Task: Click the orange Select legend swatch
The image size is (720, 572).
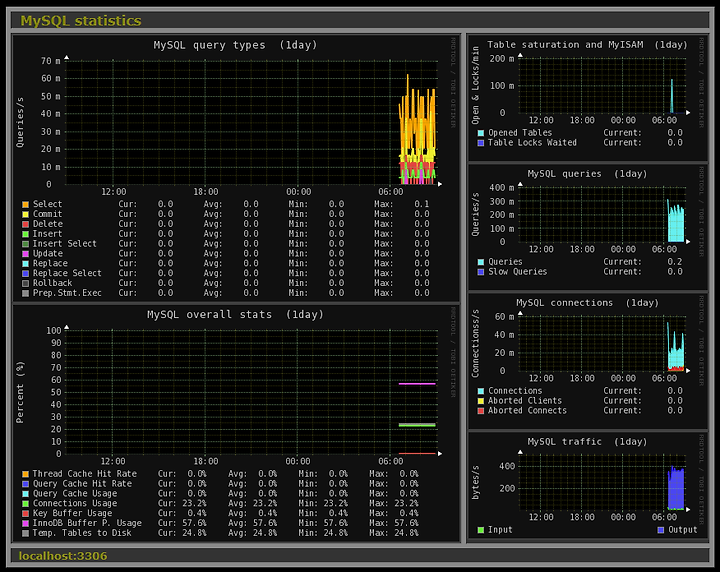Action: pos(25,204)
